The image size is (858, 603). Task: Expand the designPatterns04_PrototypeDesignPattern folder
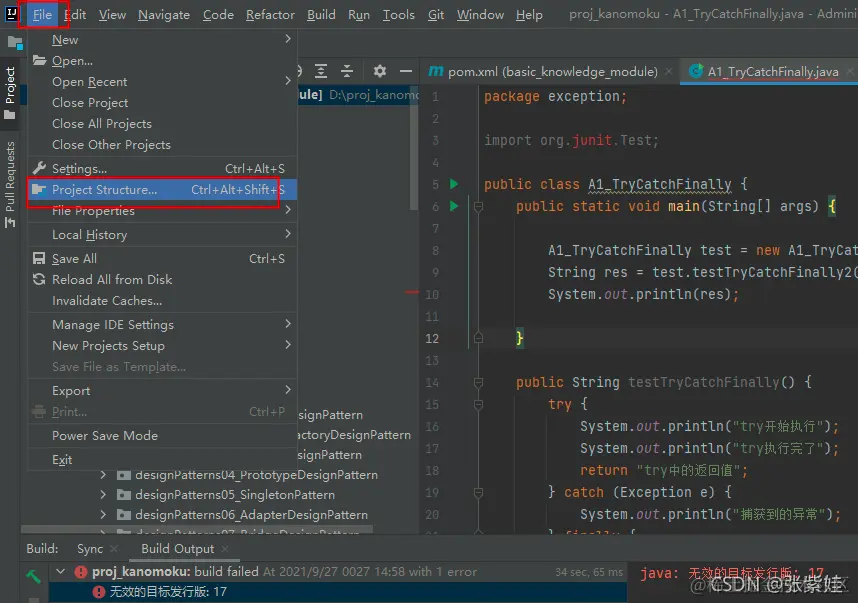pyautogui.click(x=103, y=475)
